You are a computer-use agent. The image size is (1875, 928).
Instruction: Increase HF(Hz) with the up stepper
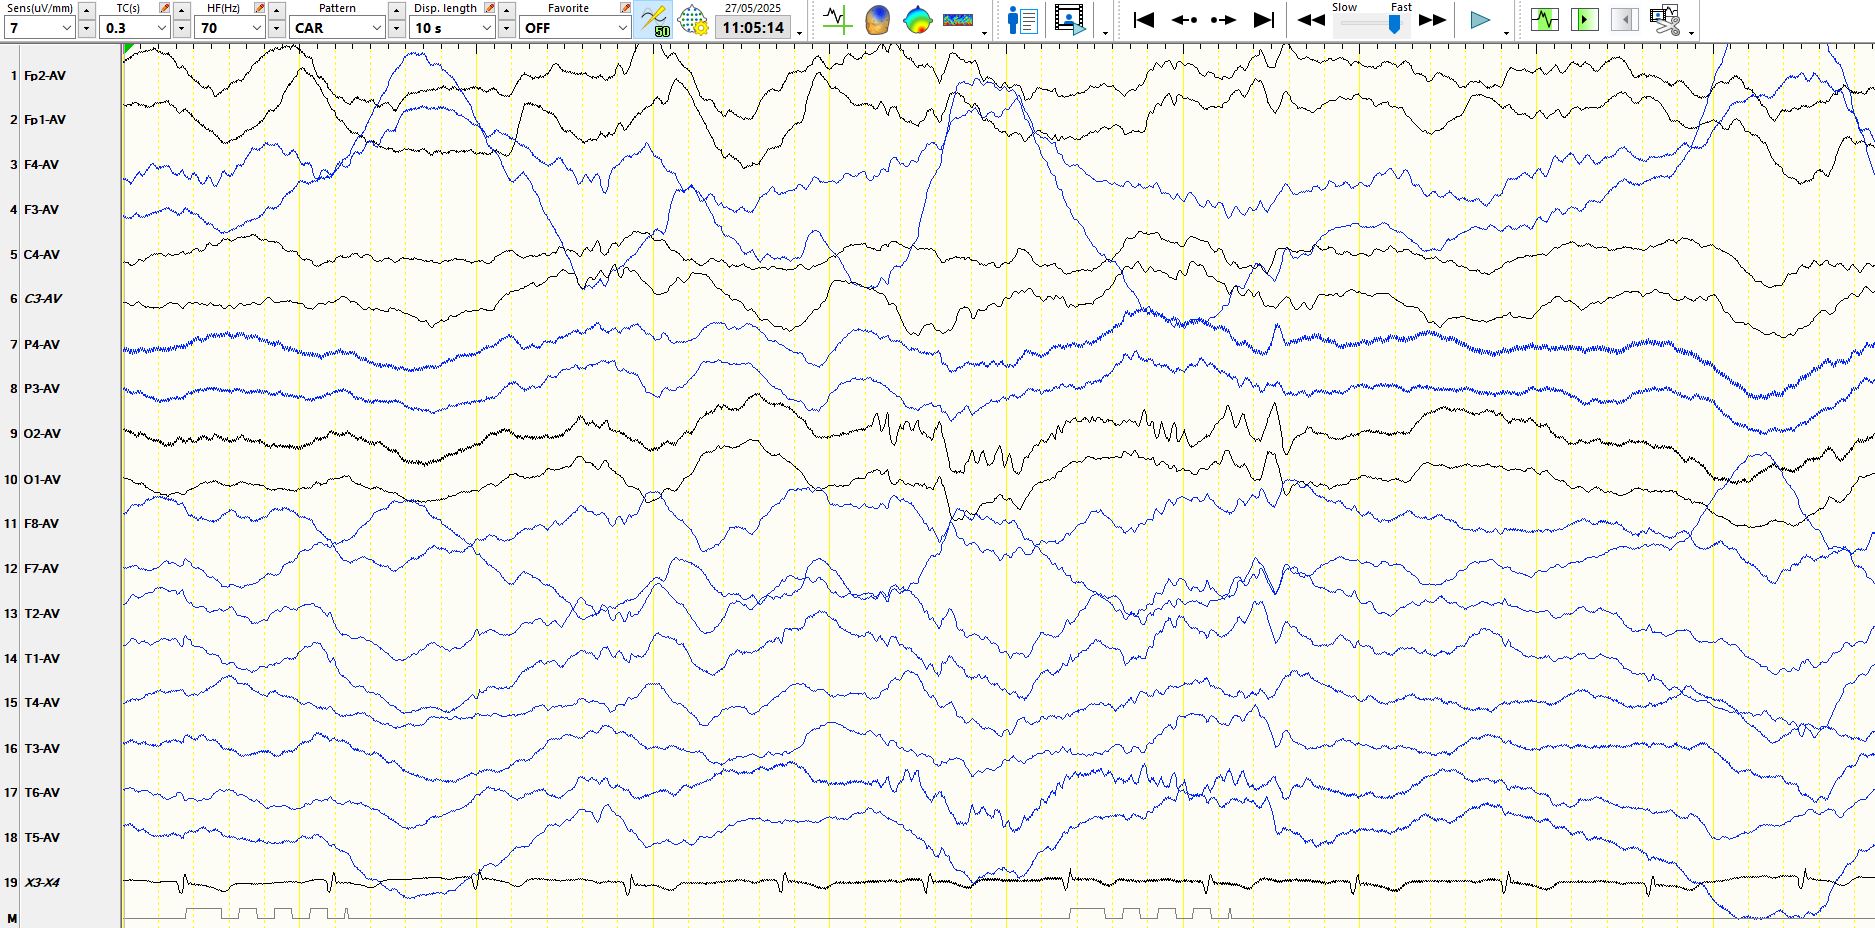277,9
